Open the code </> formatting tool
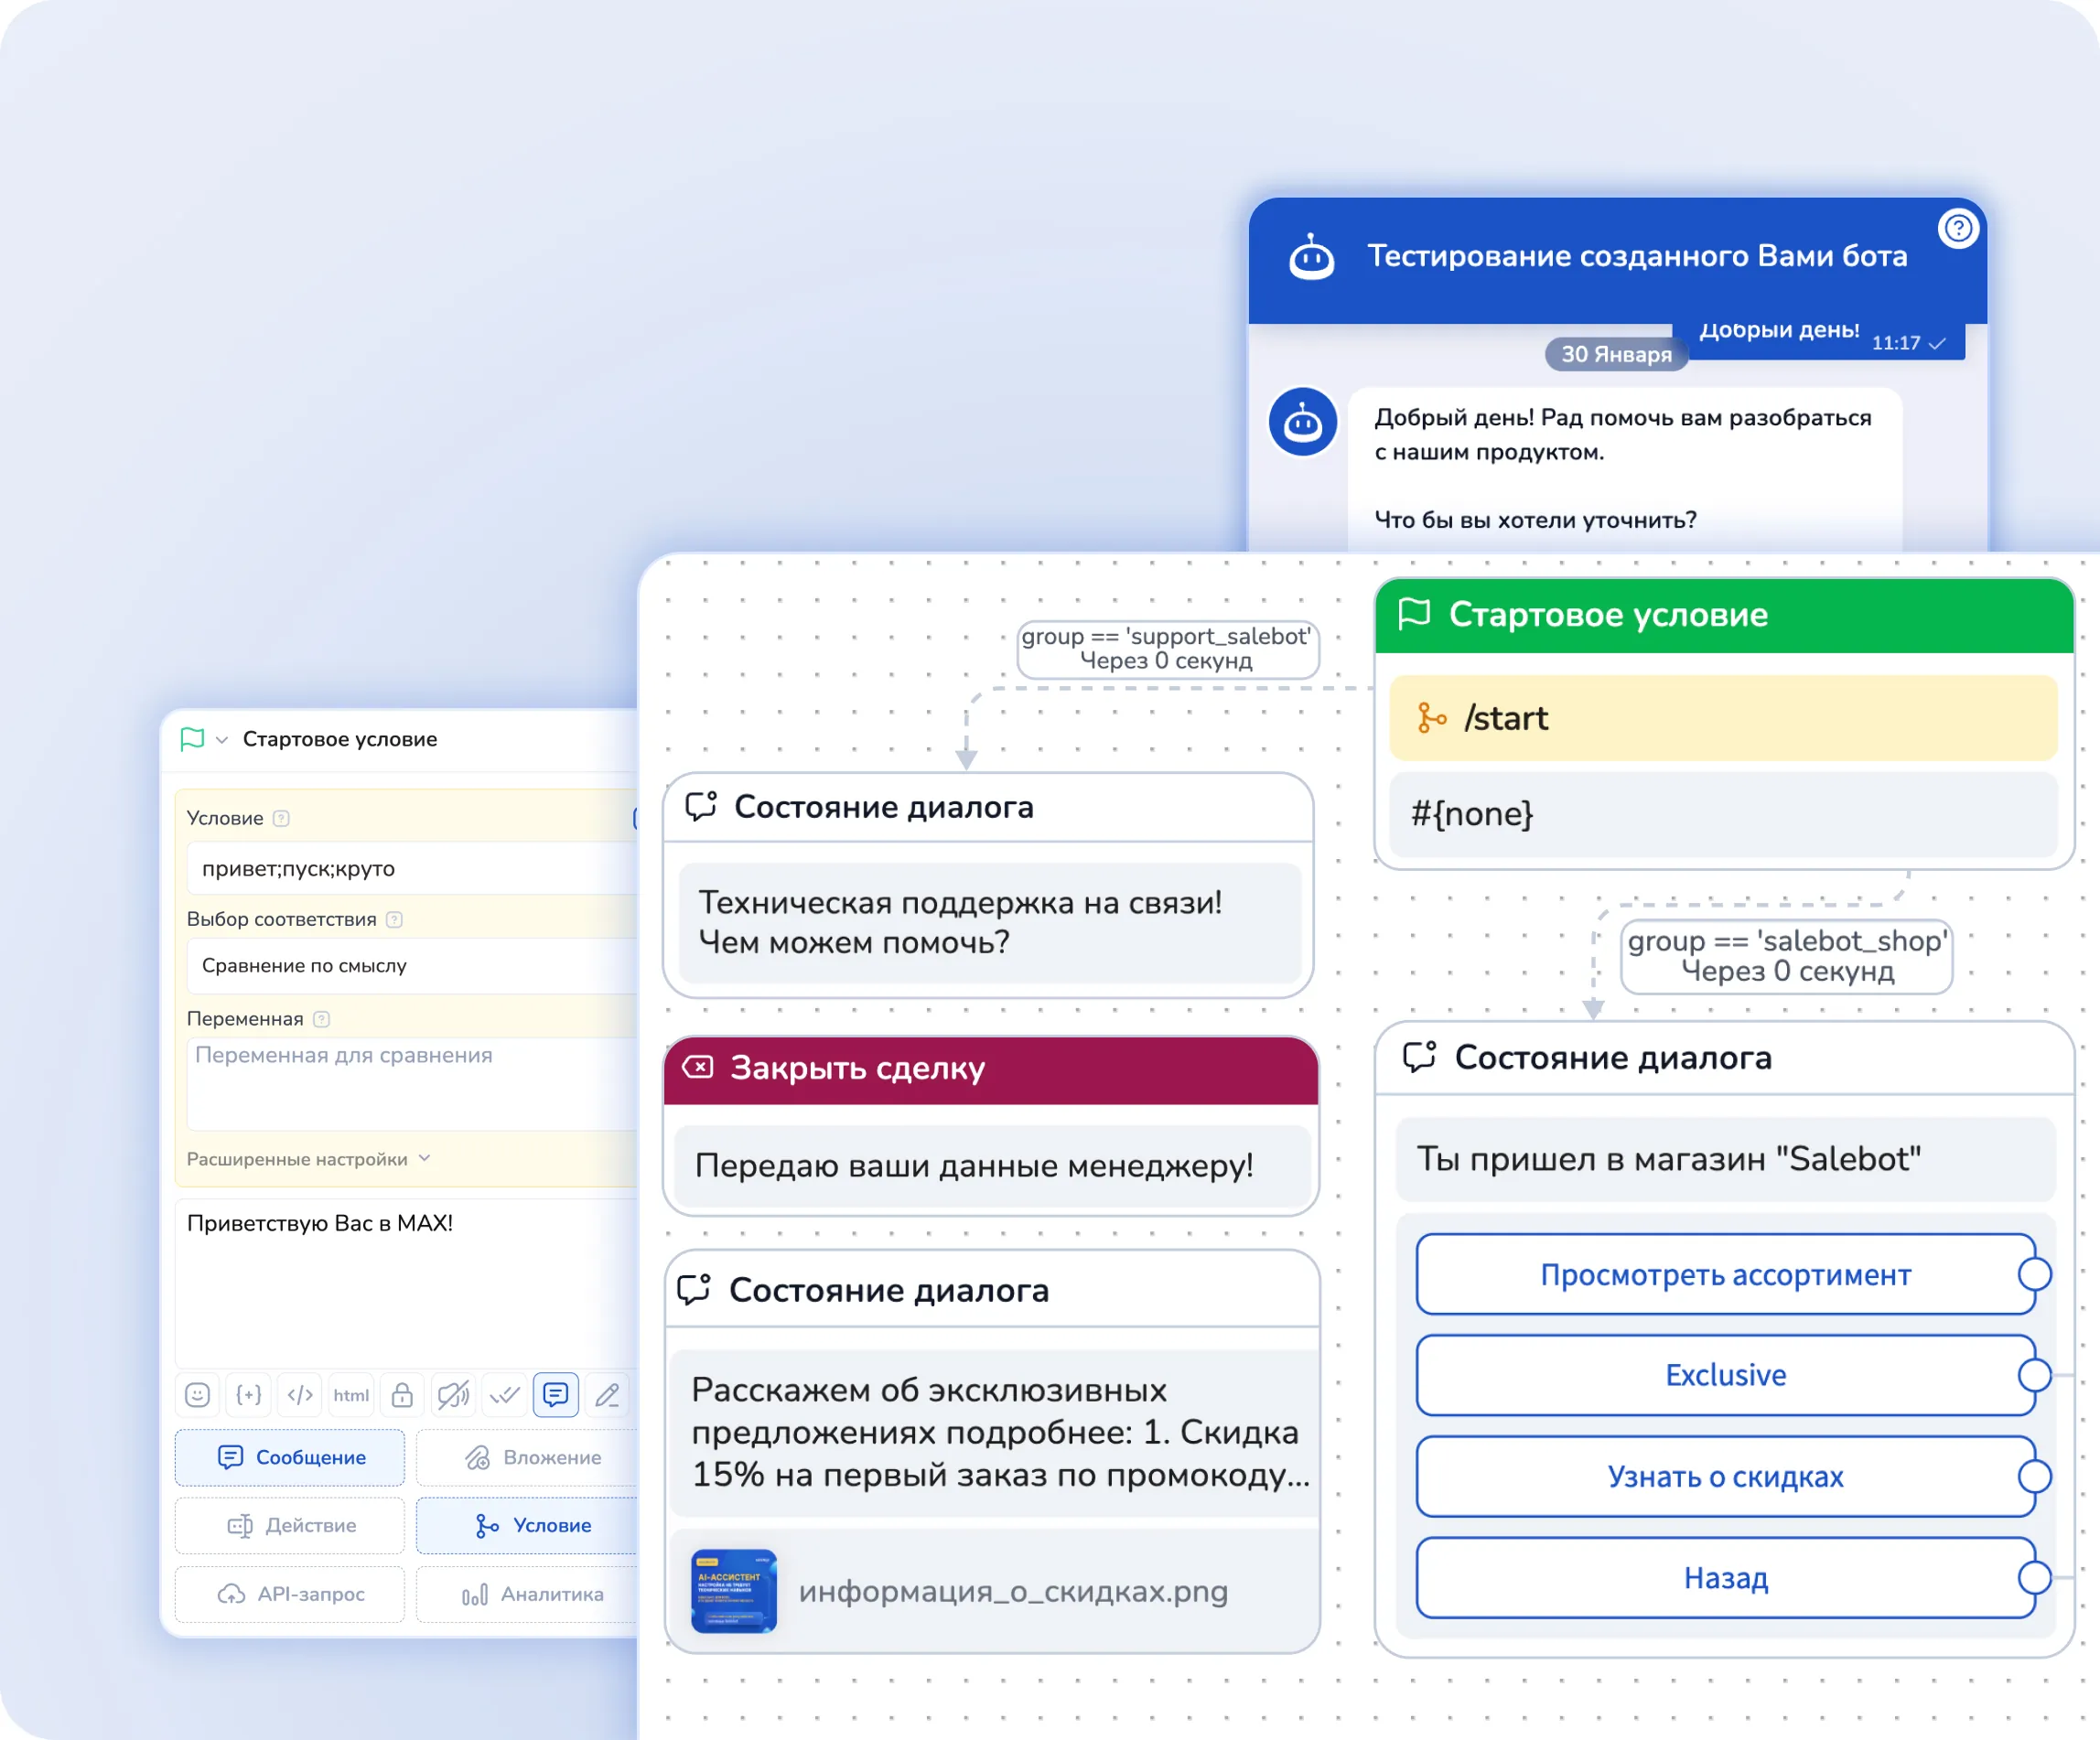The height and width of the screenshot is (1740, 2100). click(300, 1395)
